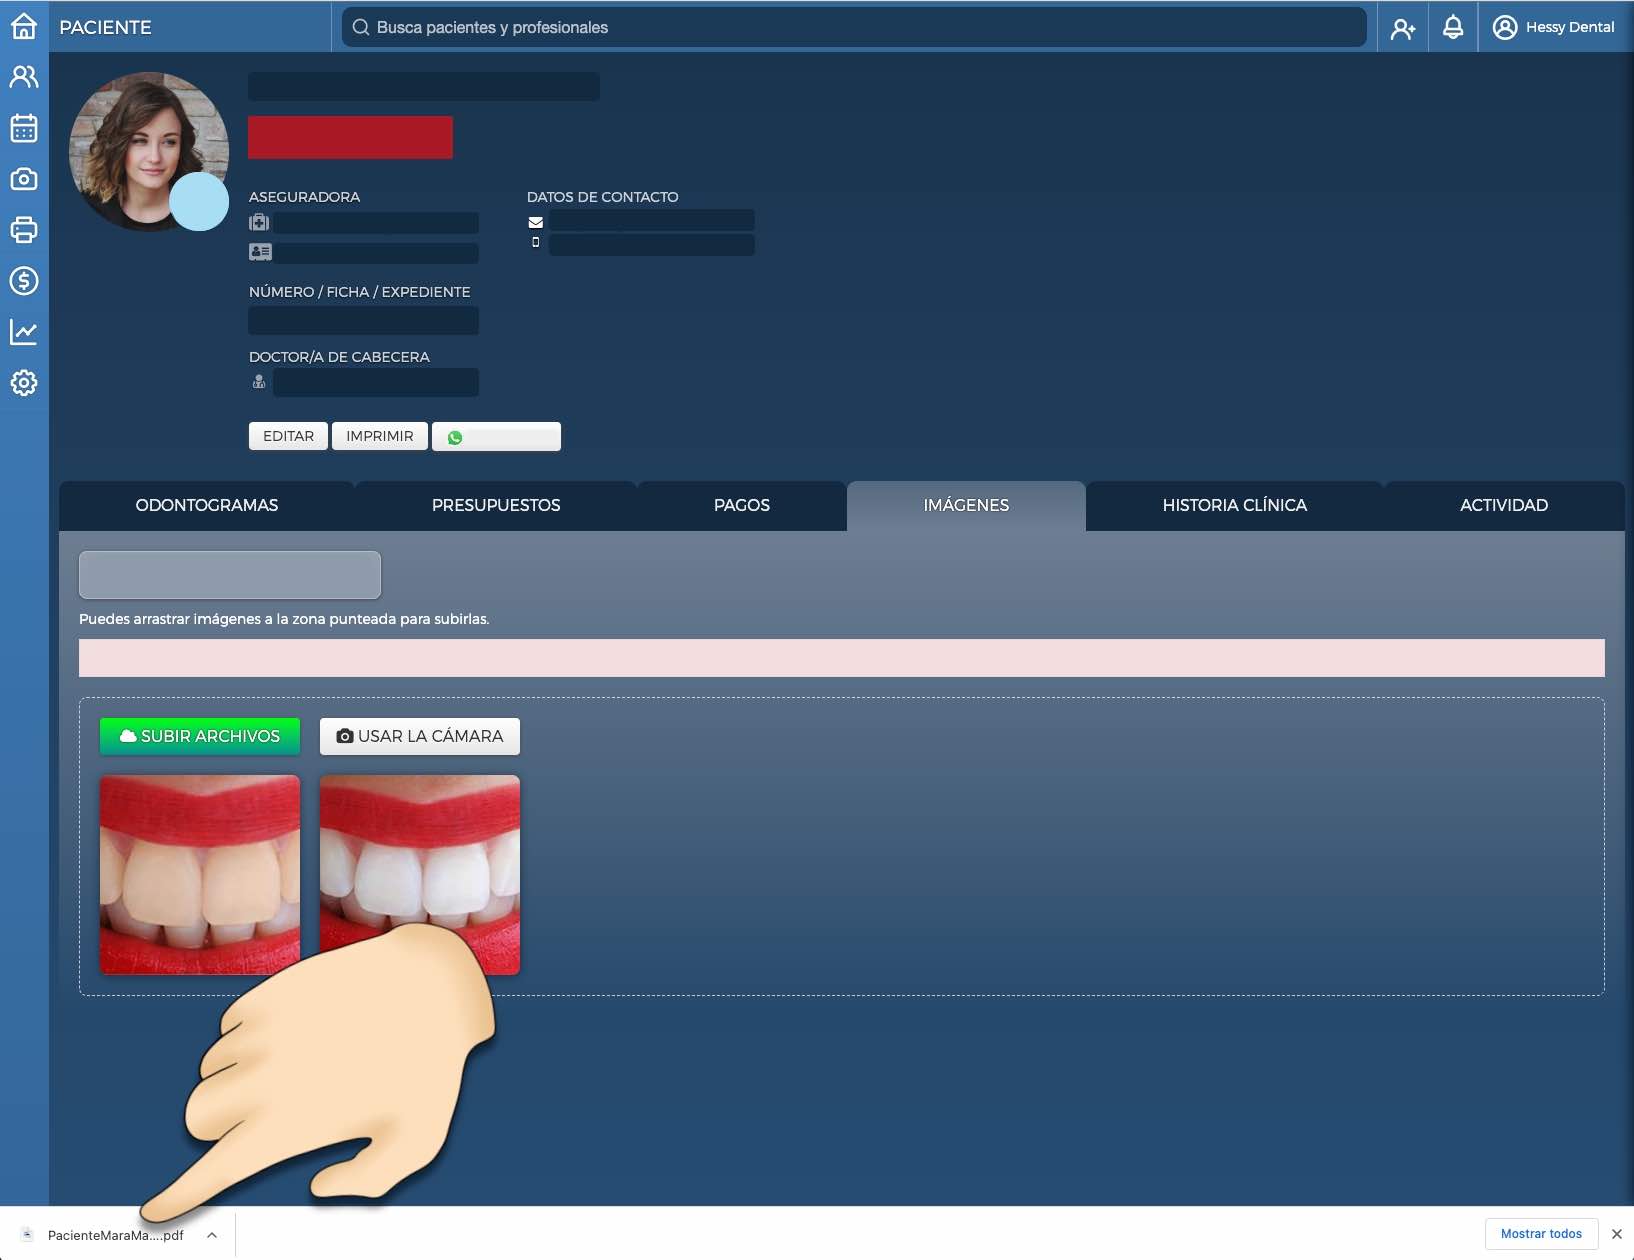Viewport: 1634px width, 1260px height.
Task: Open the Printer sidebar icon
Action: point(24,230)
